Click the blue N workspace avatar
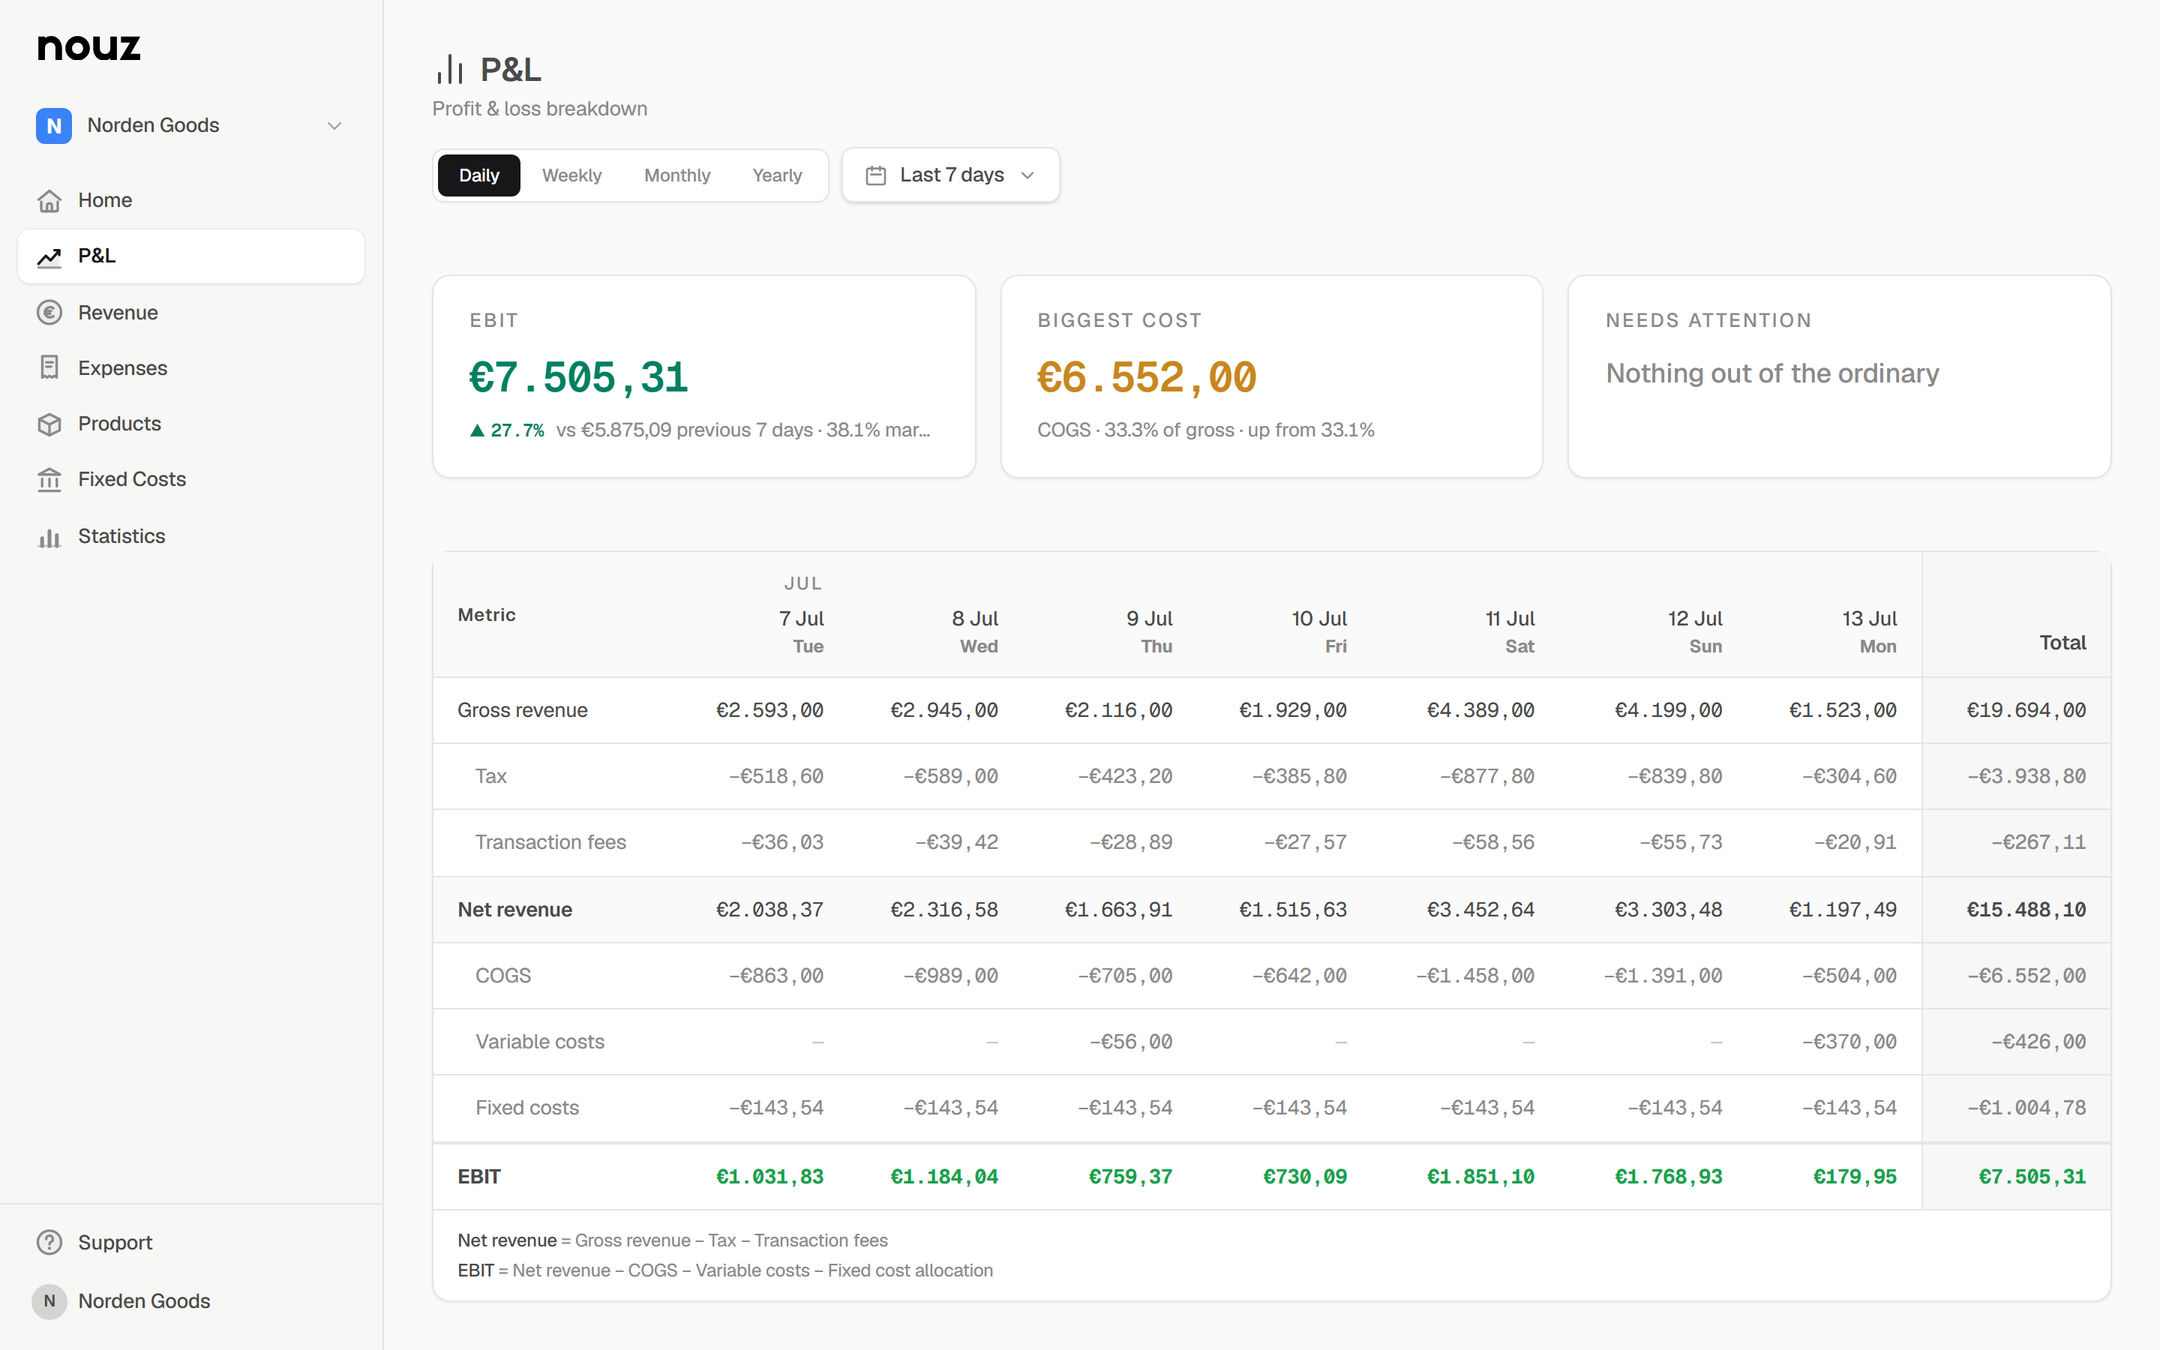The height and width of the screenshot is (1350, 2160). [x=54, y=126]
